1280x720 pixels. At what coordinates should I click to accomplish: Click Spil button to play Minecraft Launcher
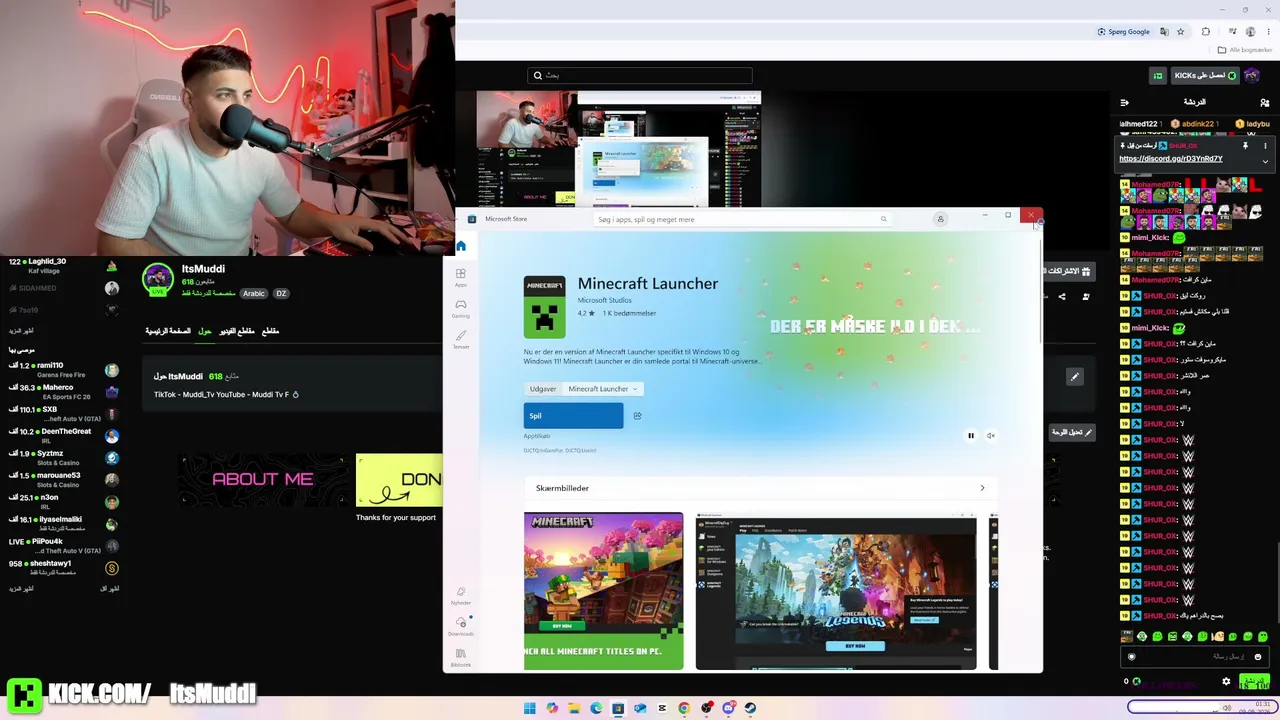pyautogui.click(x=573, y=416)
